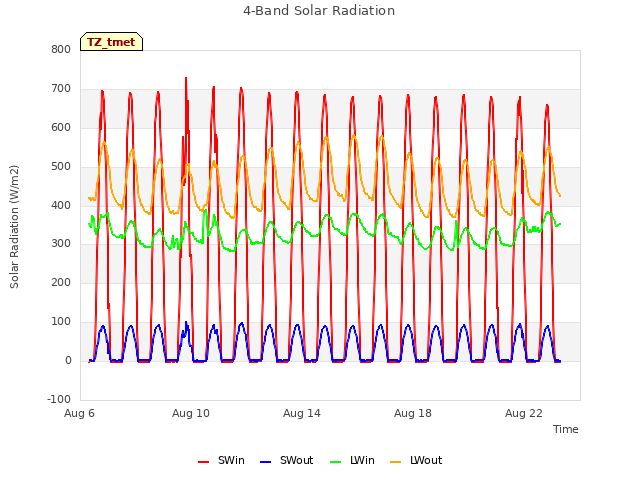
Task: Click the Aug 14 x-axis tick label
Action: pyautogui.click(x=302, y=413)
